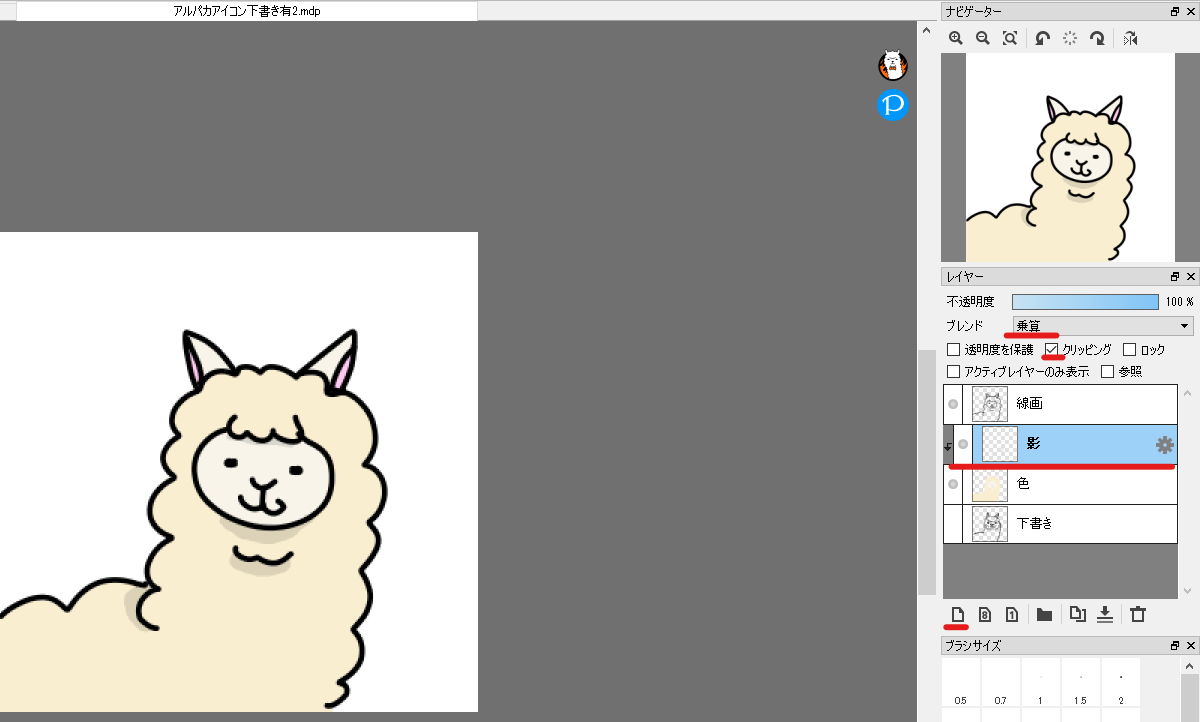Add a new 8-bit layer
The width and height of the screenshot is (1200, 722).
(x=984, y=614)
